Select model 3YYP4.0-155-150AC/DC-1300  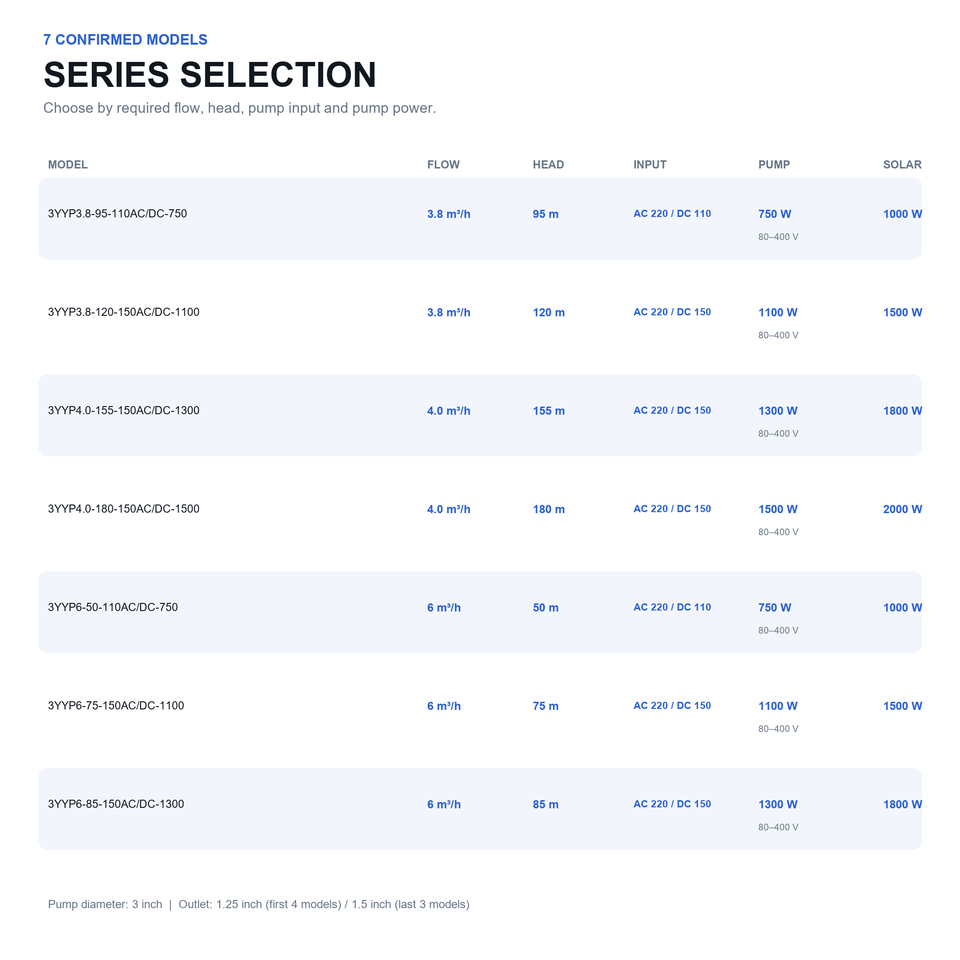[x=480, y=416]
